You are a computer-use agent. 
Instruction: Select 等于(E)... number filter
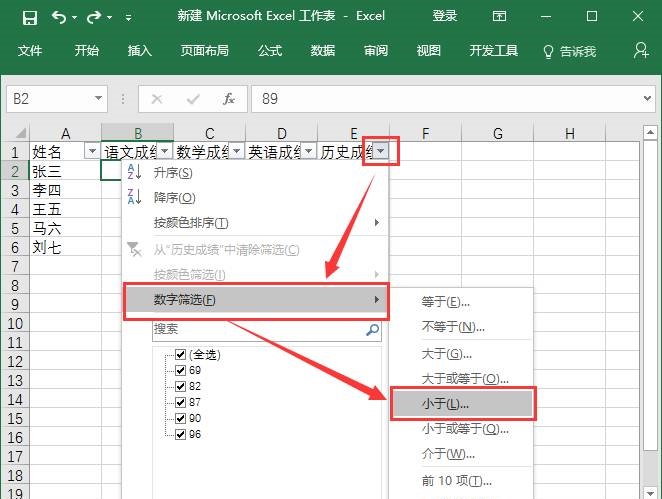462,302
